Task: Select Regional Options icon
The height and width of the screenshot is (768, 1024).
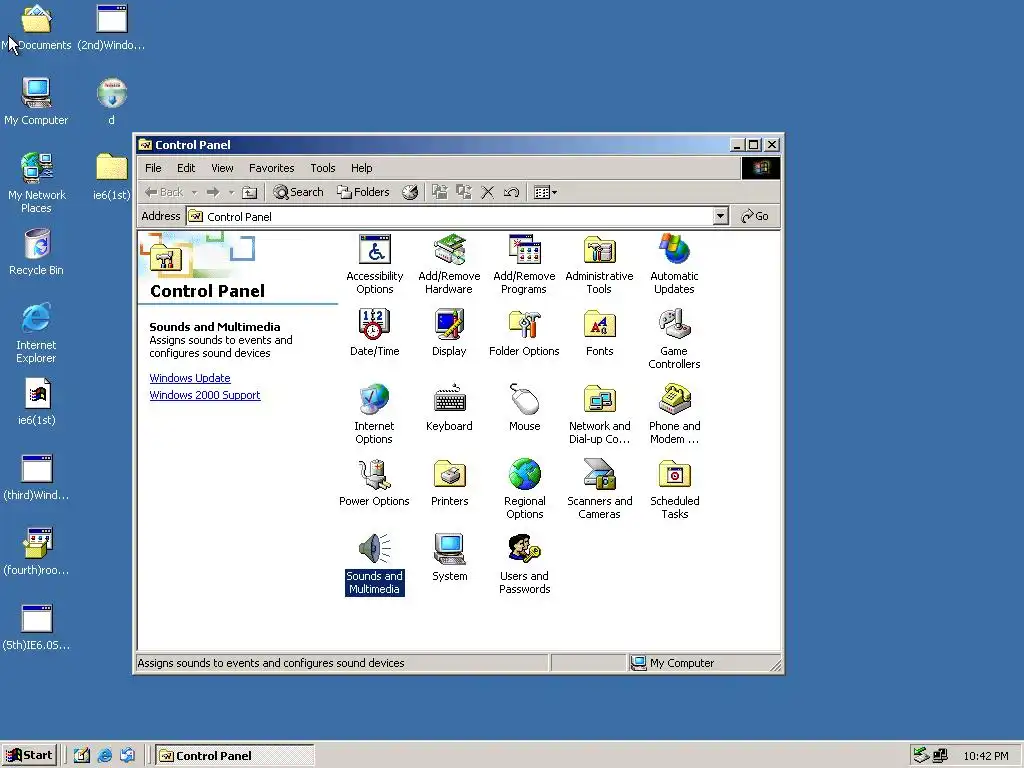Action: [524, 489]
